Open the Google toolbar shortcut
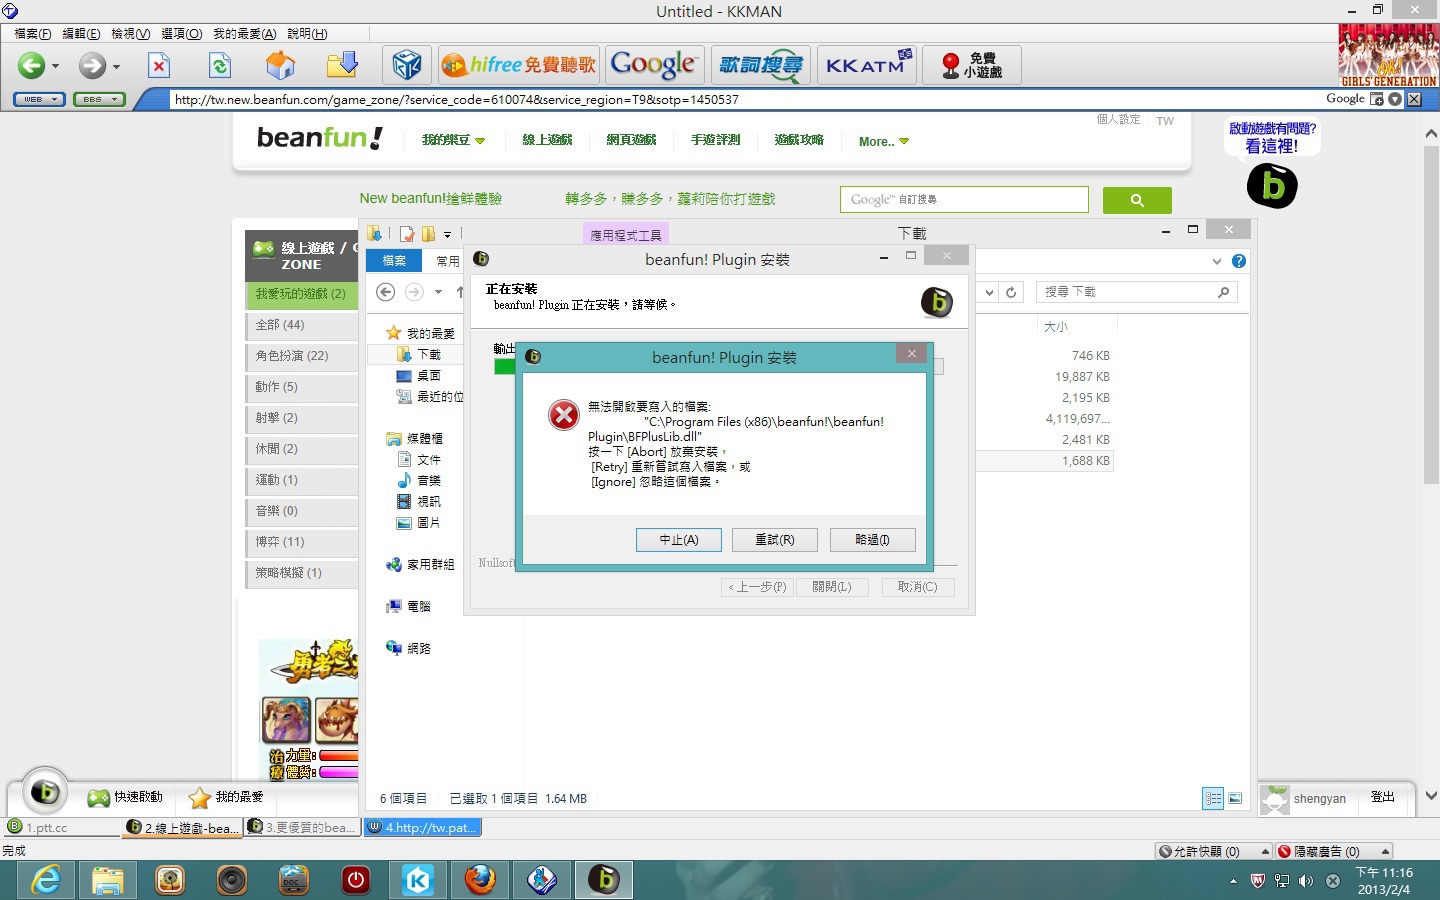This screenshot has width=1440, height=900. tap(653, 65)
